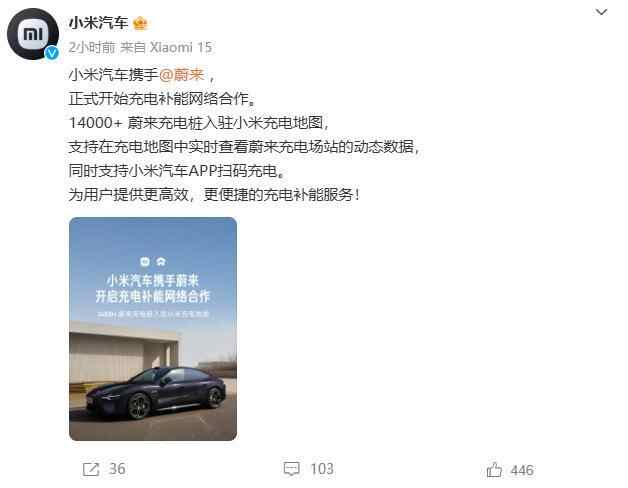Click the post line starting with 14000+
628x488 pixels.
pos(199,123)
